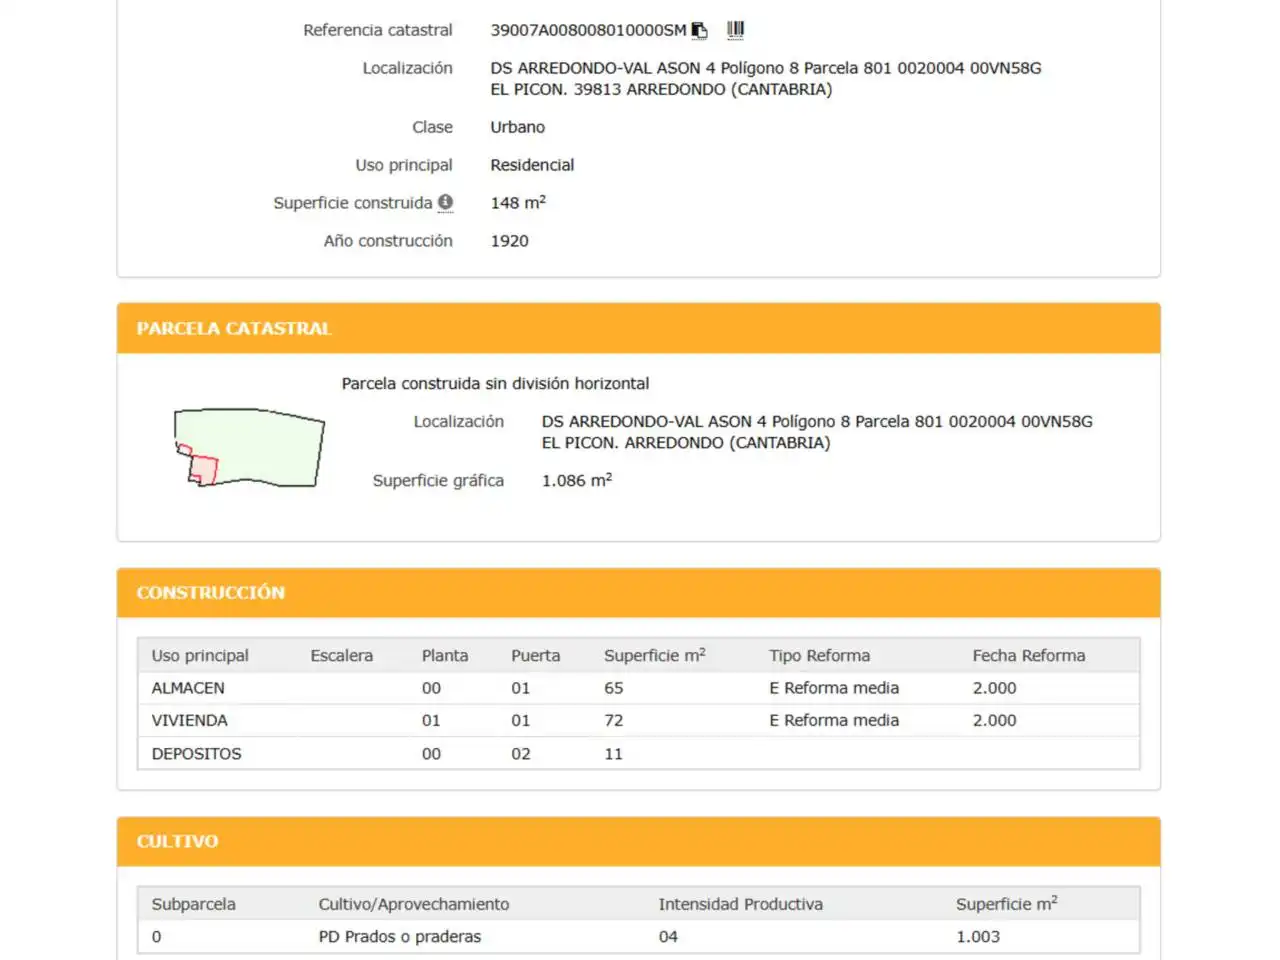Click the Fecha Reforma column header
Viewport: 1280px width, 960px height.
point(1028,656)
